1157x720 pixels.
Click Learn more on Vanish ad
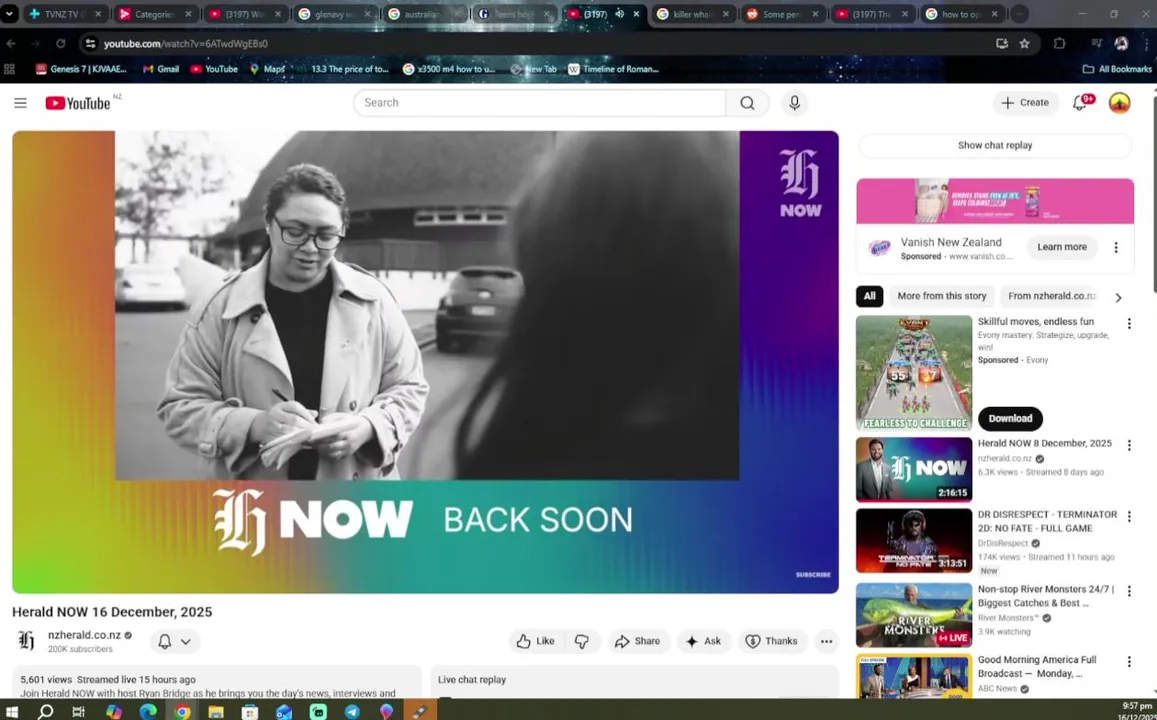(1062, 247)
